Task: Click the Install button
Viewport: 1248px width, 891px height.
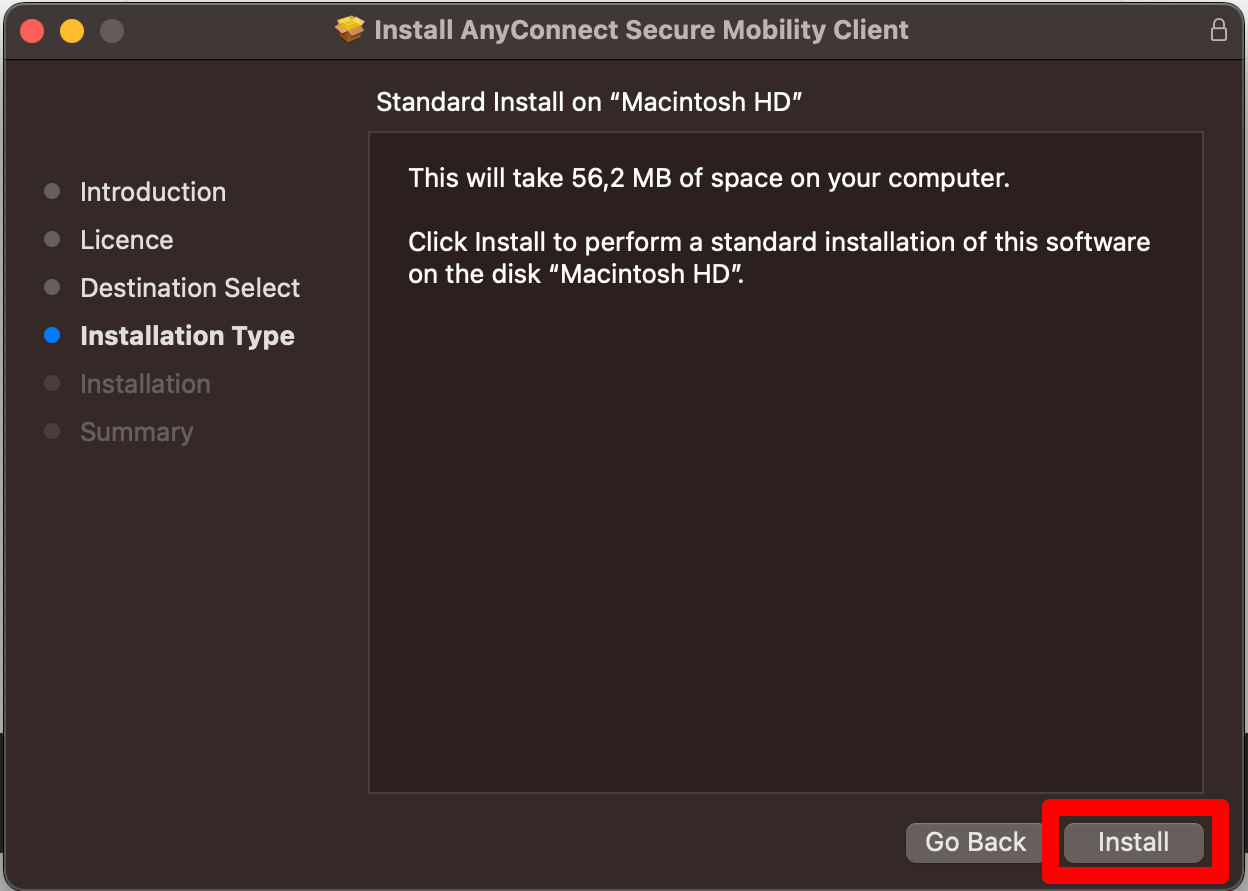Action: [x=1134, y=842]
